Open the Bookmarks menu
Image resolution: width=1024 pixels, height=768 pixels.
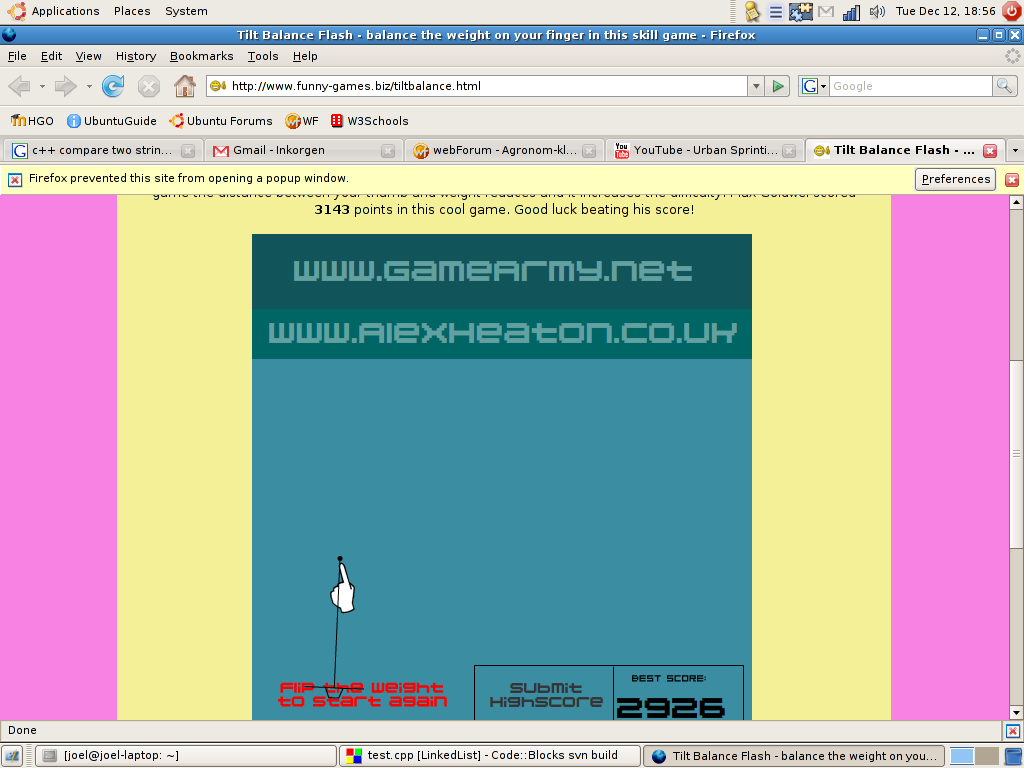tap(201, 56)
